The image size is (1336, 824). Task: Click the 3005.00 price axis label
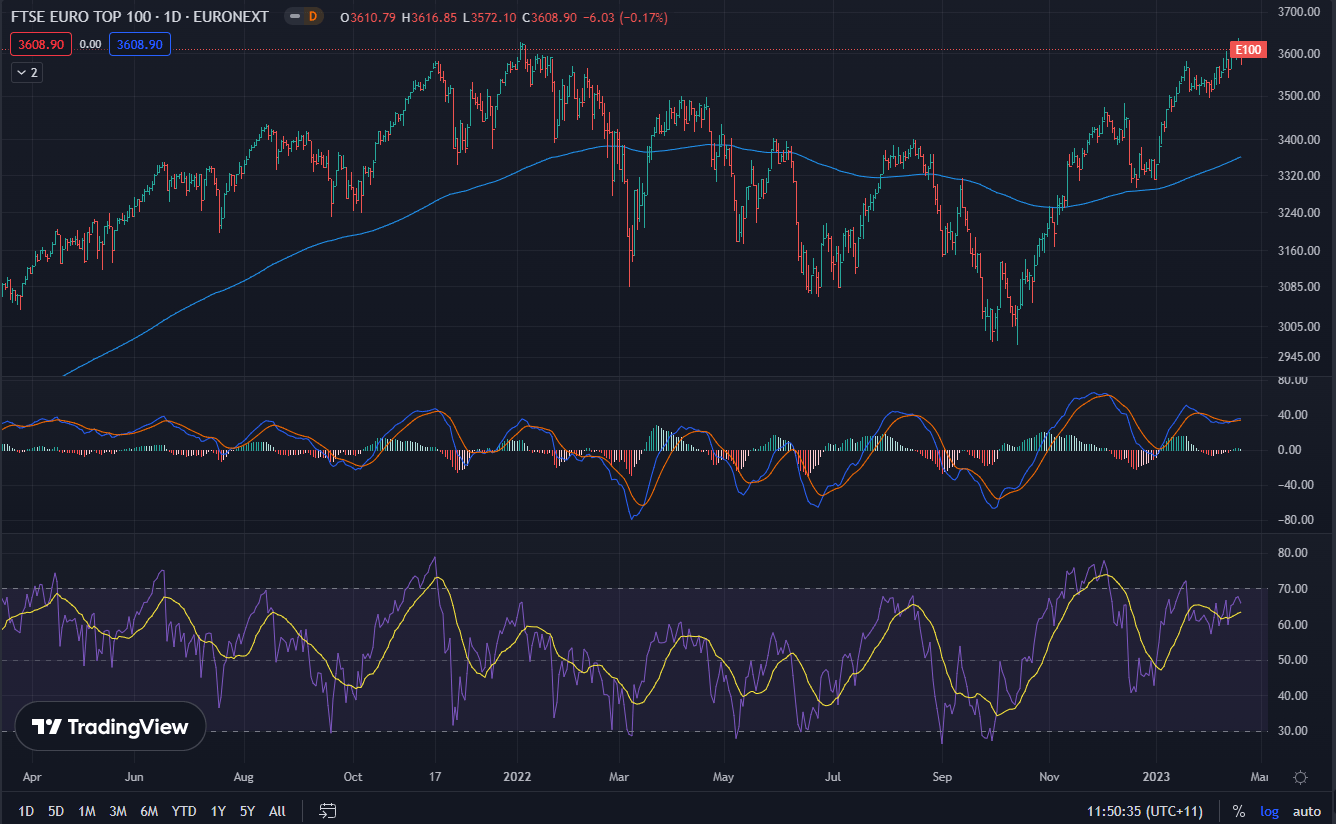coord(1299,326)
